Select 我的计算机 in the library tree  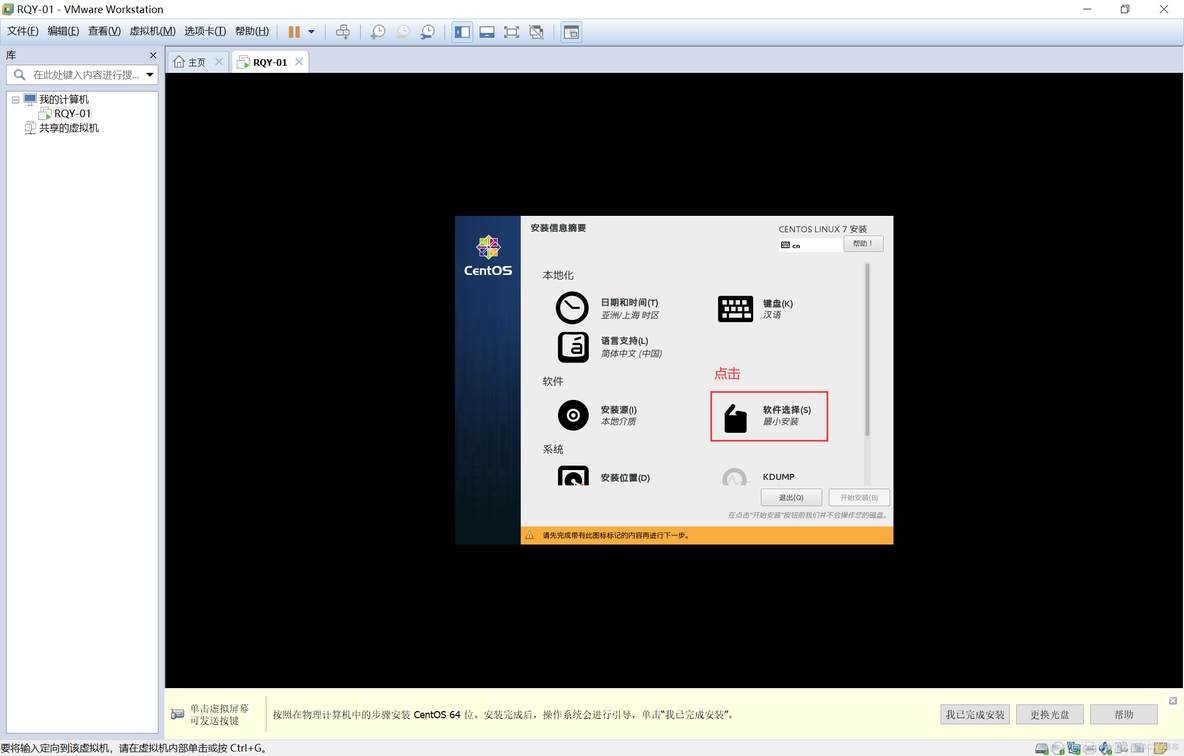coord(63,100)
